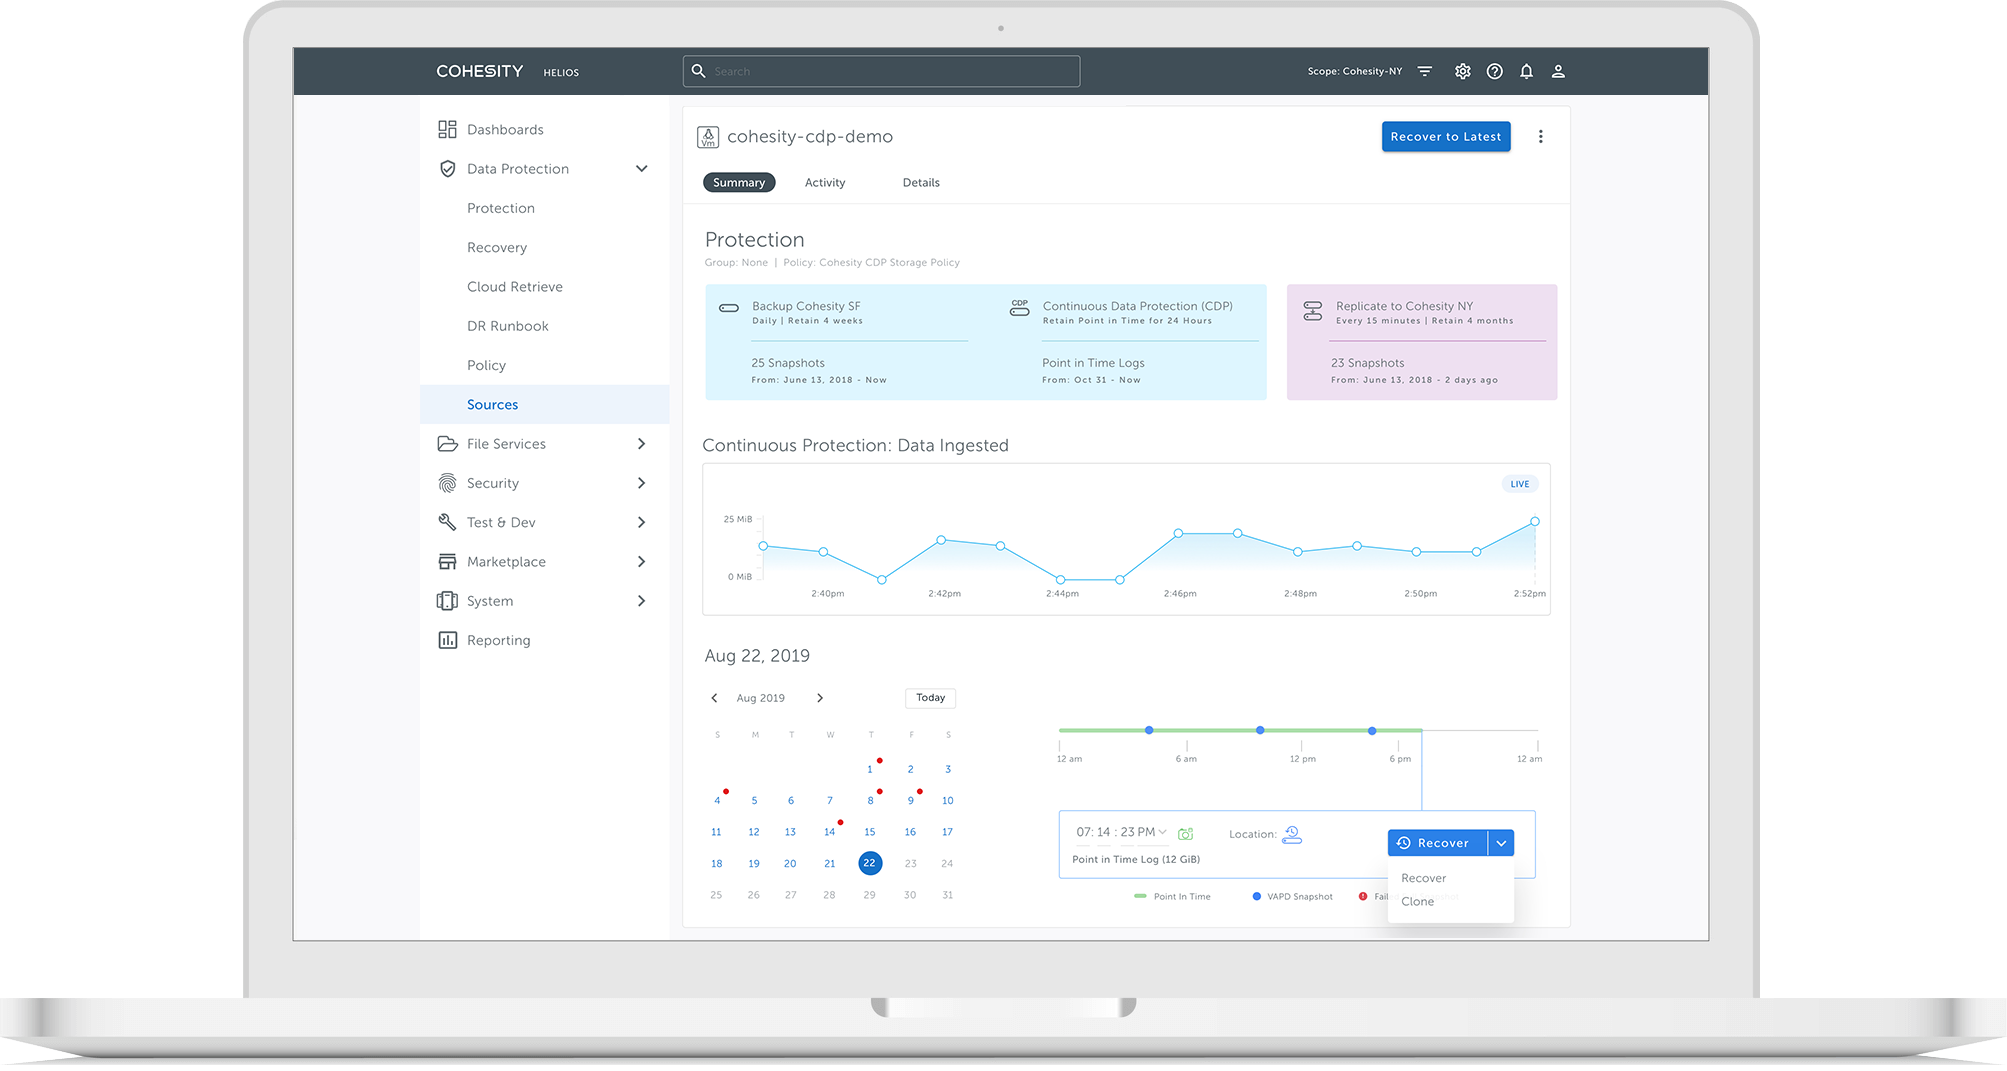Open the user account icon
2007x1071 pixels.
(x=1558, y=71)
